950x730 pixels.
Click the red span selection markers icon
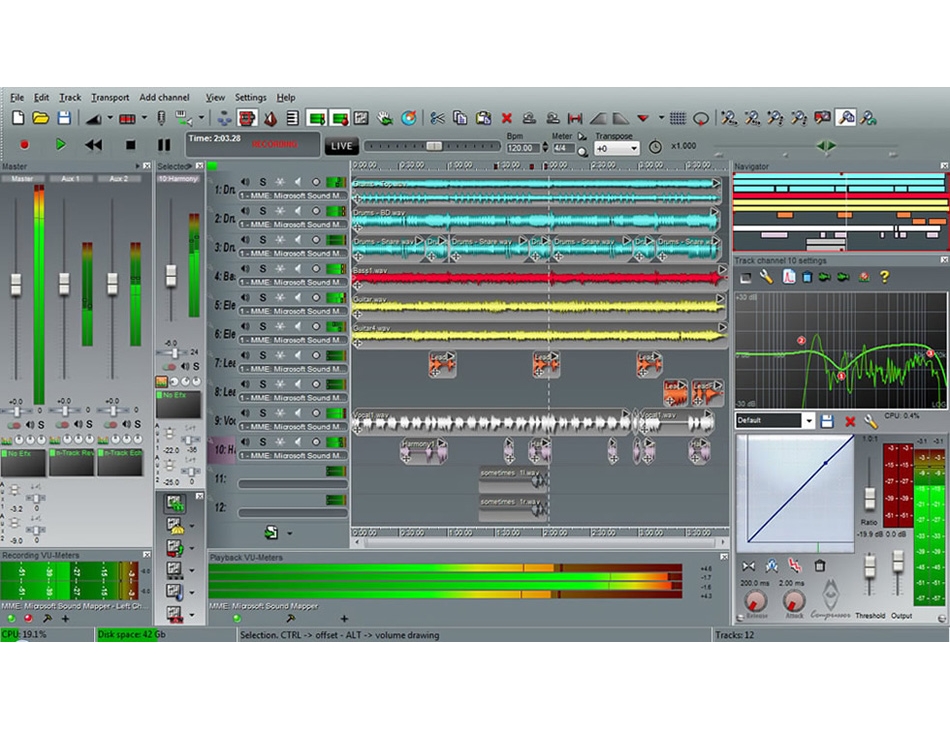(x=575, y=118)
